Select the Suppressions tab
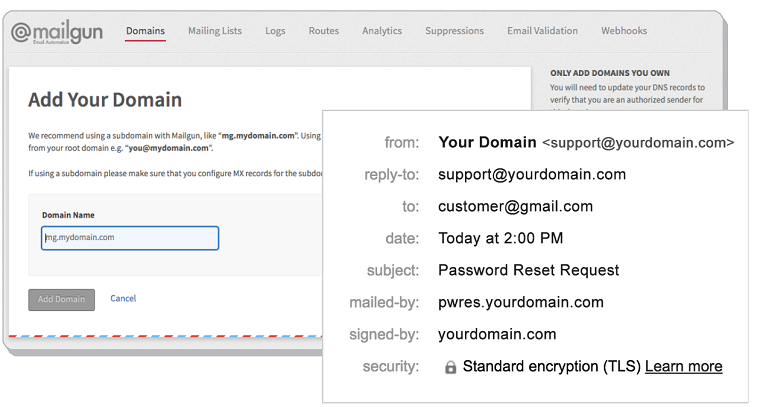Viewport: 760px width, 407px height. 454,31
